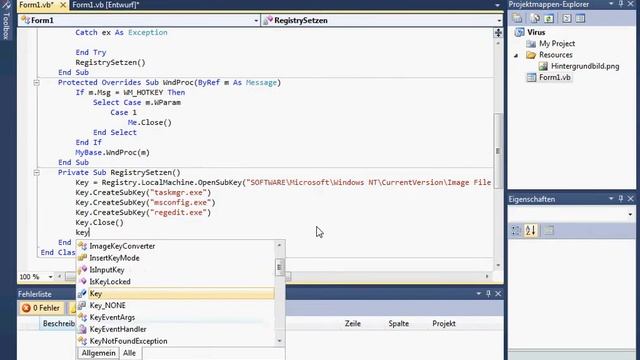This screenshot has width=640, height=360.
Task: Open the active documents list arrow
Action: 497,5
